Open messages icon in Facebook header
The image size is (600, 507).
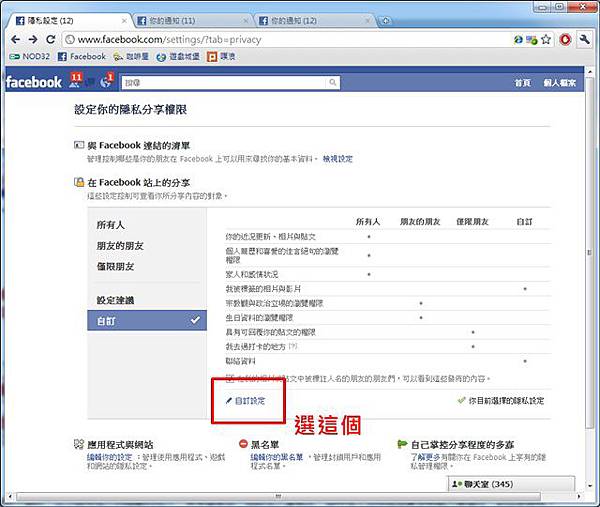point(90,82)
